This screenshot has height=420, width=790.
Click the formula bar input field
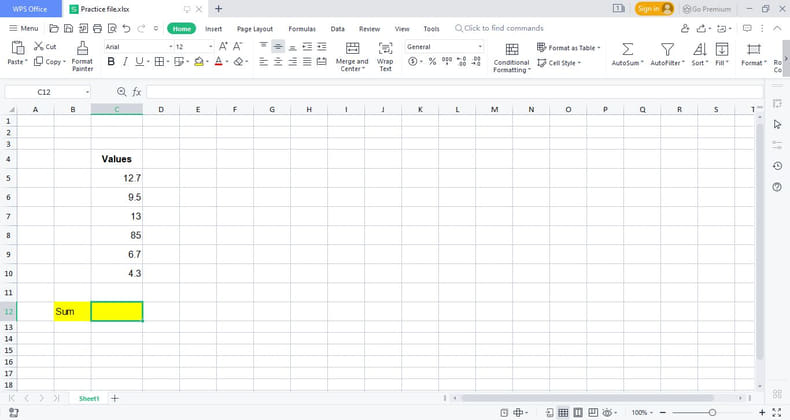[454, 92]
